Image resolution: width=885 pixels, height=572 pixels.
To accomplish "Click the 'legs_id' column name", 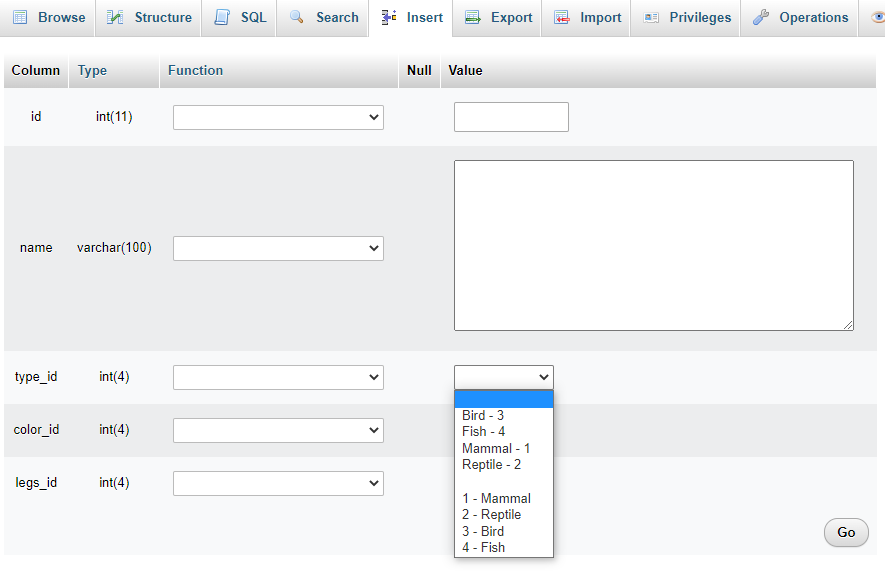I will pos(36,483).
